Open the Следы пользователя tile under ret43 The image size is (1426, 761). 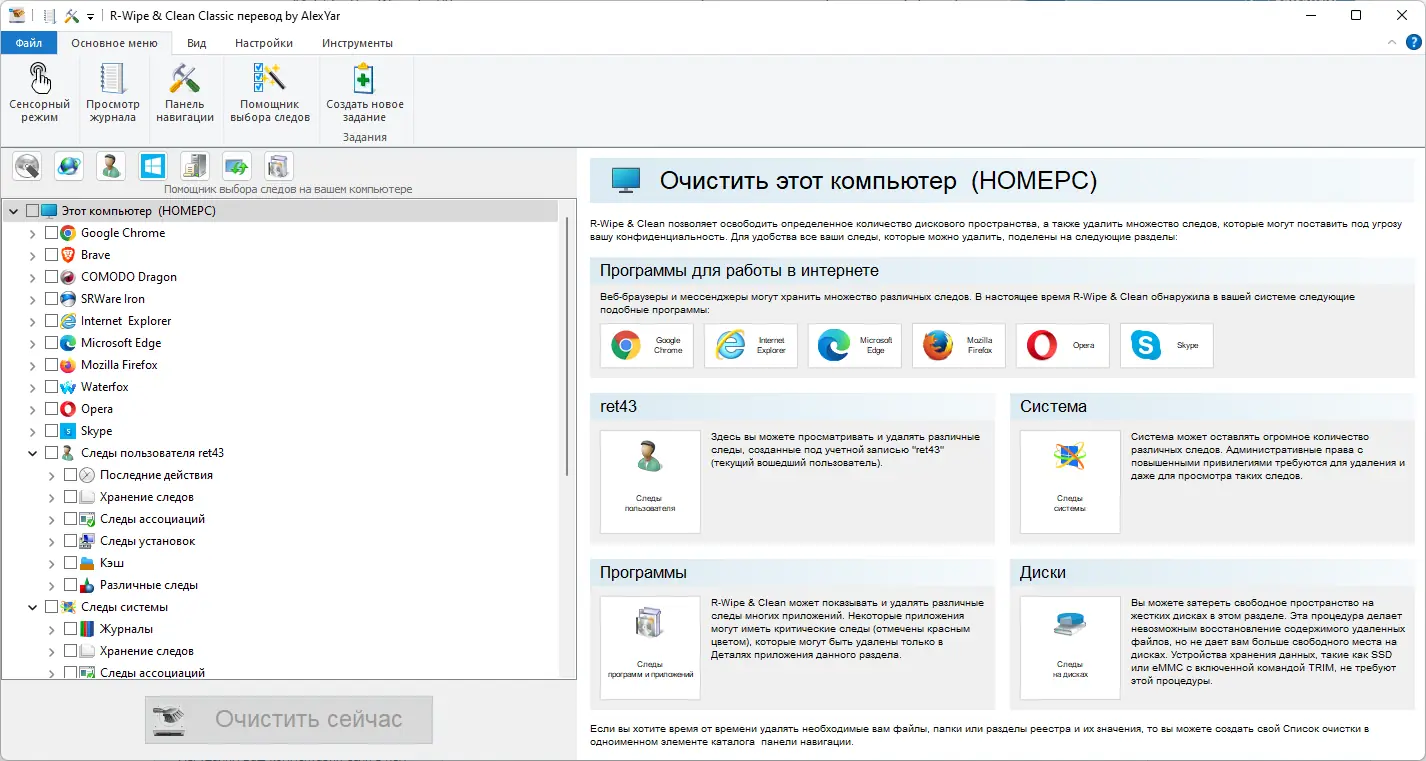tap(650, 482)
